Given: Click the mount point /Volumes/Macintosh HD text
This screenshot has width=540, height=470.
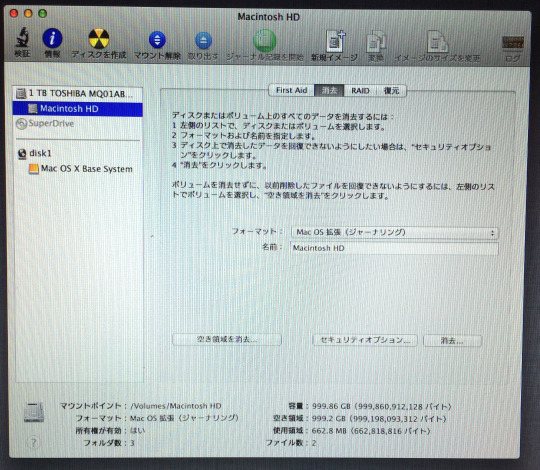Looking at the screenshot, I should [x=176, y=406].
